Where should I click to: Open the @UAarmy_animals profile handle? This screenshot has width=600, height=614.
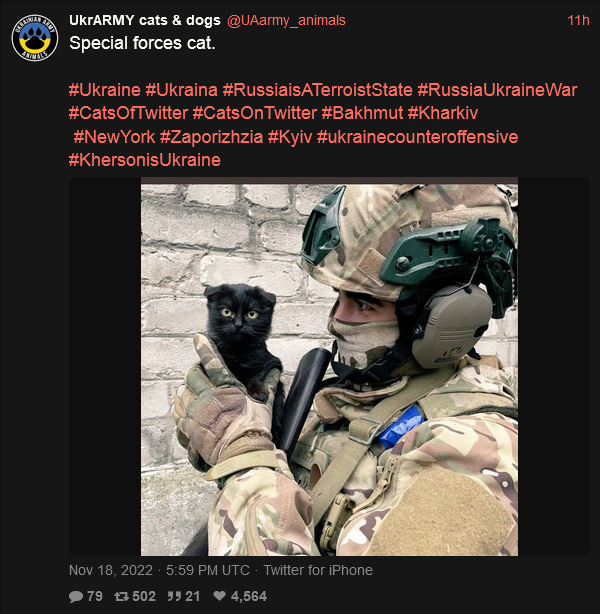pyautogui.click(x=286, y=20)
